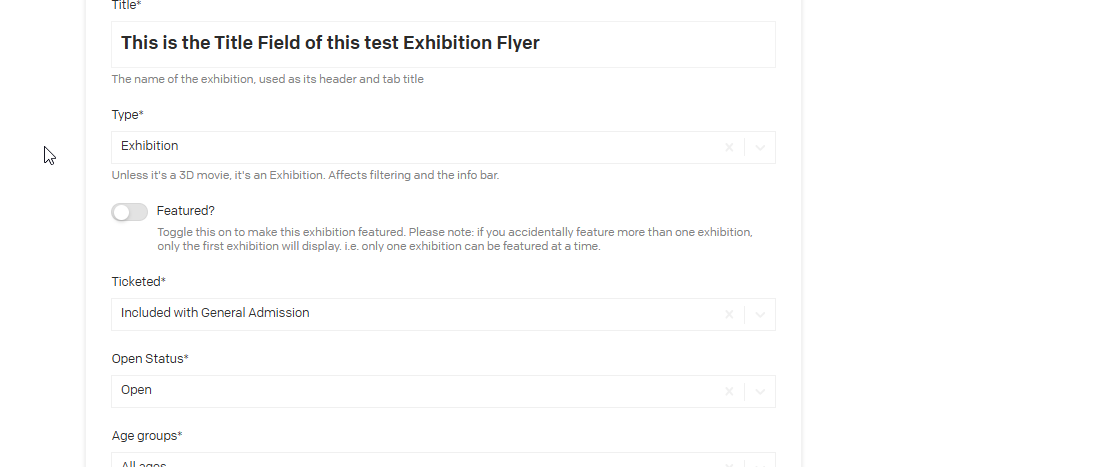This screenshot has height=467, width=1111.
Task: Click the 'Featured?' toggle label
Action: (186, 211)
